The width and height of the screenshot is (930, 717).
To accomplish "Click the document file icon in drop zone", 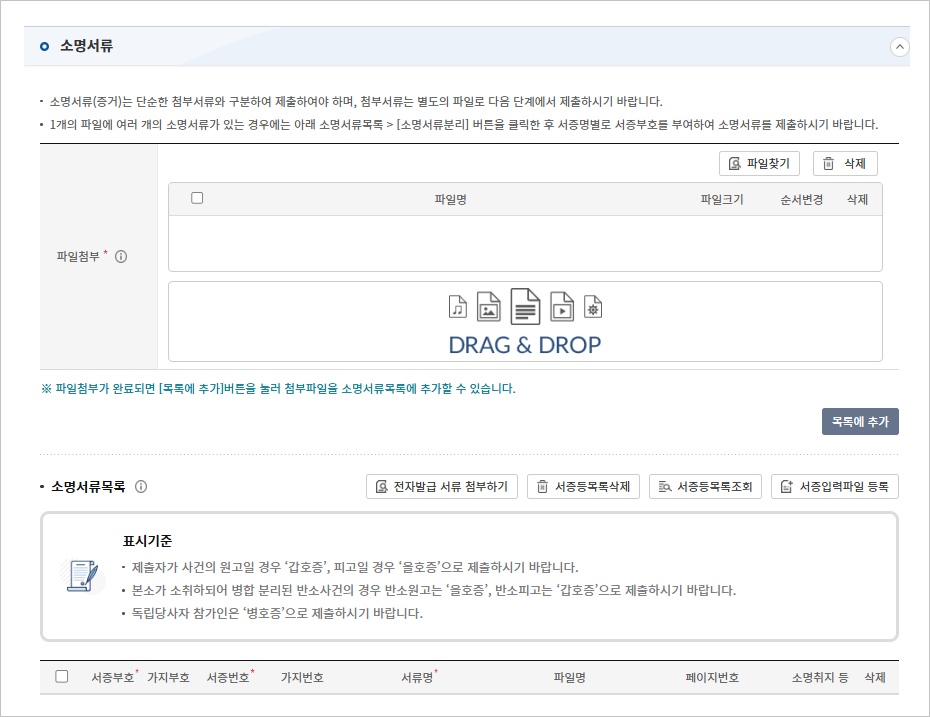I will (x=525, y=306).
